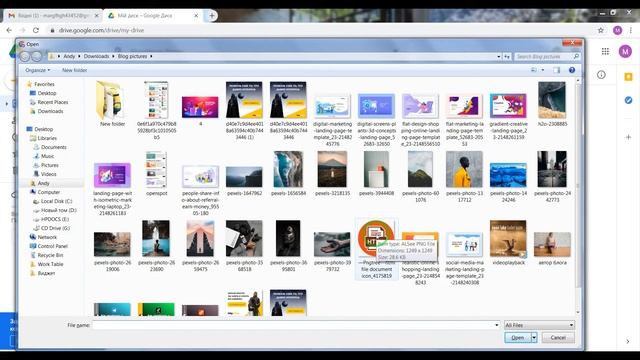This screenshot has width=640, height=360.
Task: Select the pexels-3218135 photo
Action: point(332,173)
